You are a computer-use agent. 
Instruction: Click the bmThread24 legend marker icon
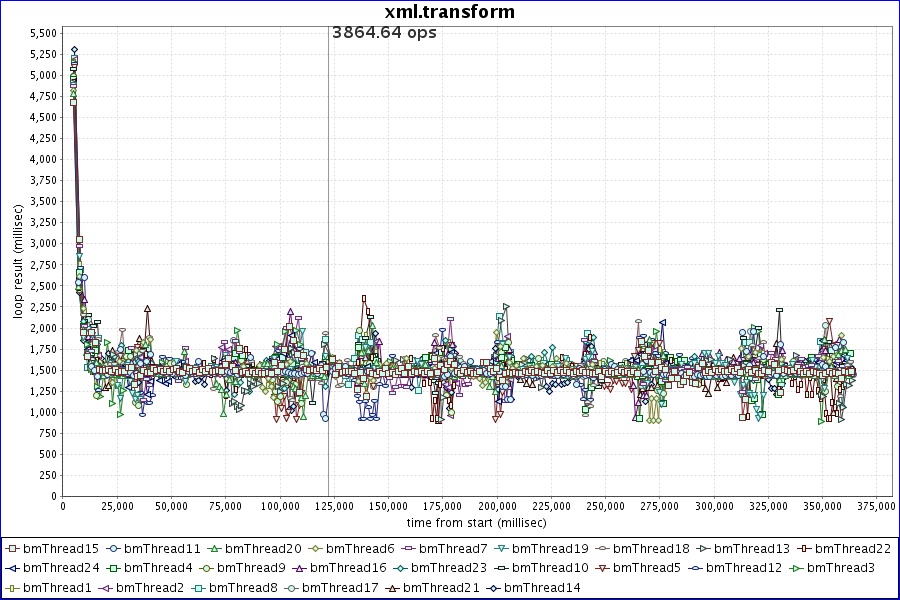coord(12,568)
